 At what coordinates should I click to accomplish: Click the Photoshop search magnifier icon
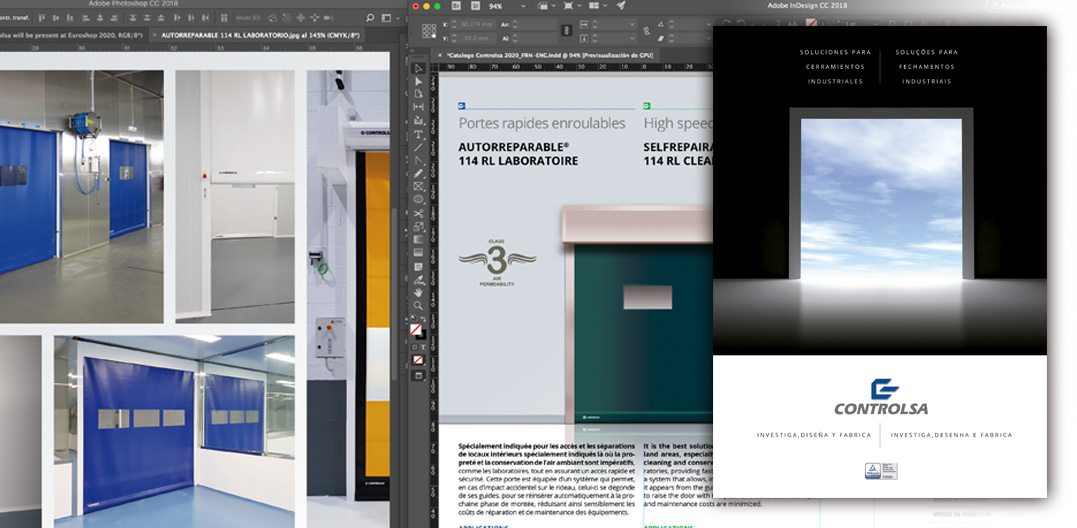[x=370, y=18]
